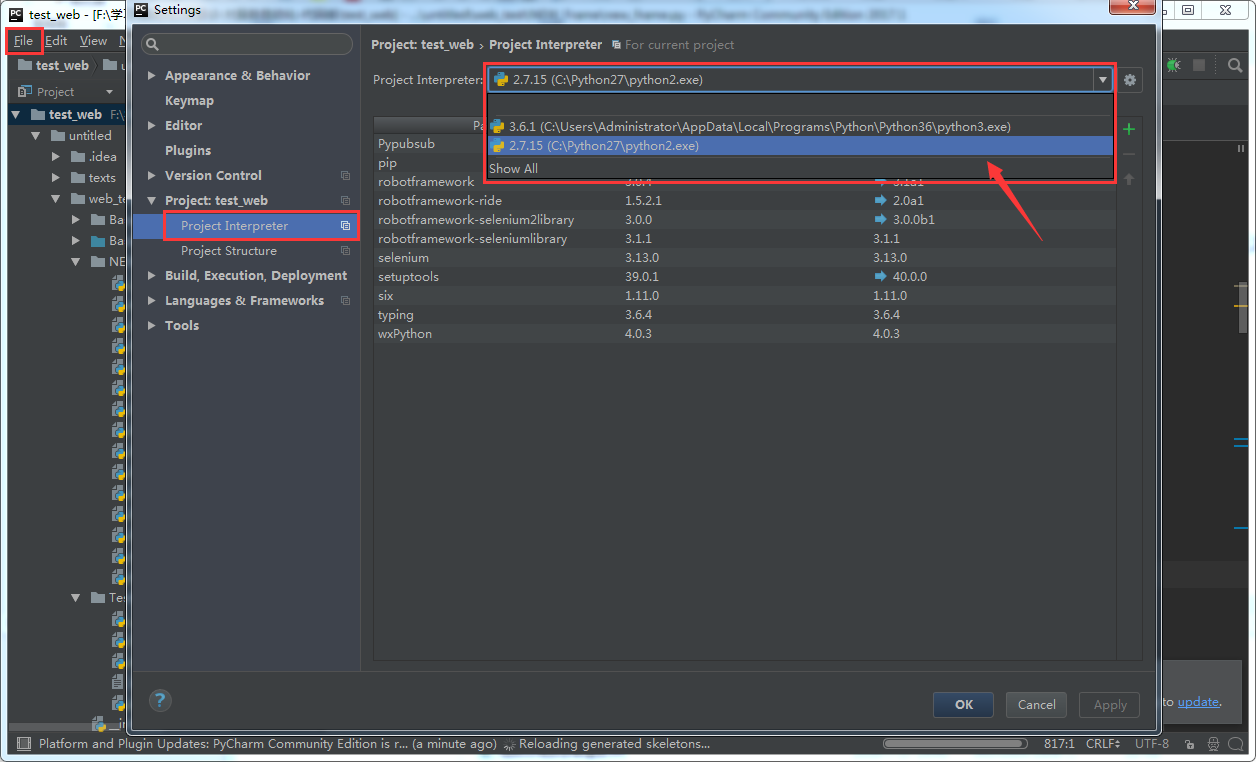This screenshot has width=1256, height=762.
Task: Click the green debug bug icon
Action: 1173,65
